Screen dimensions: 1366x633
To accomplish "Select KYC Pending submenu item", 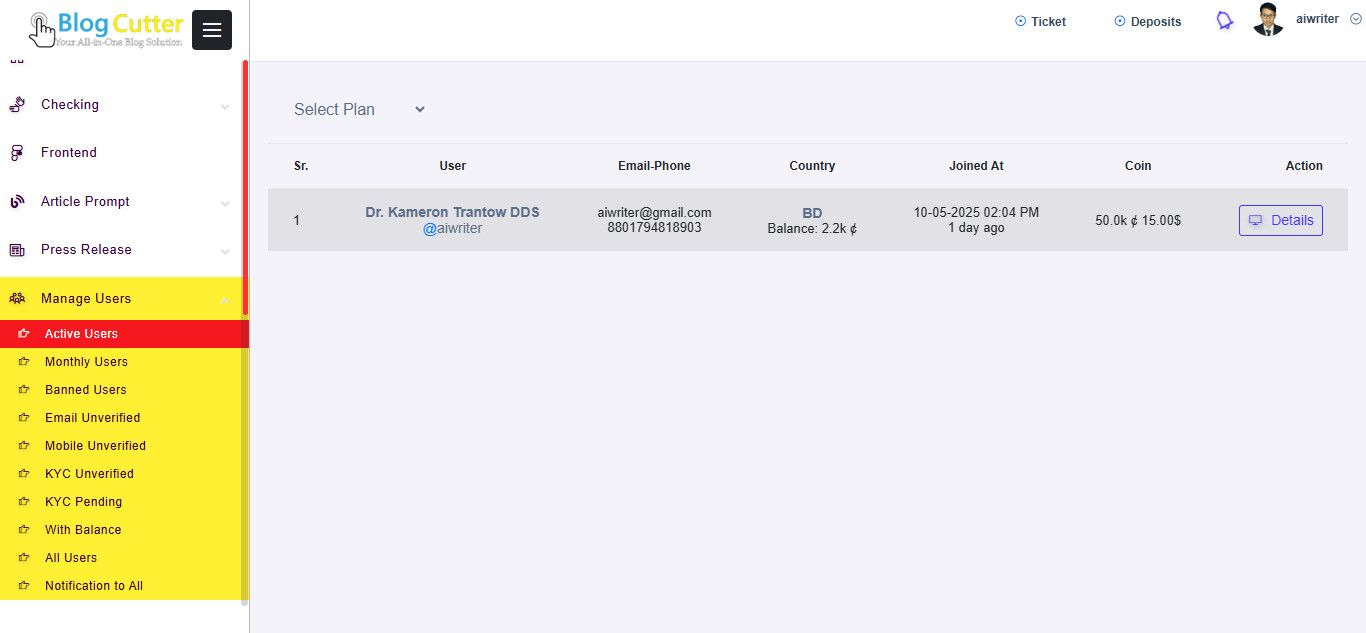I will (x=122, y=502).
